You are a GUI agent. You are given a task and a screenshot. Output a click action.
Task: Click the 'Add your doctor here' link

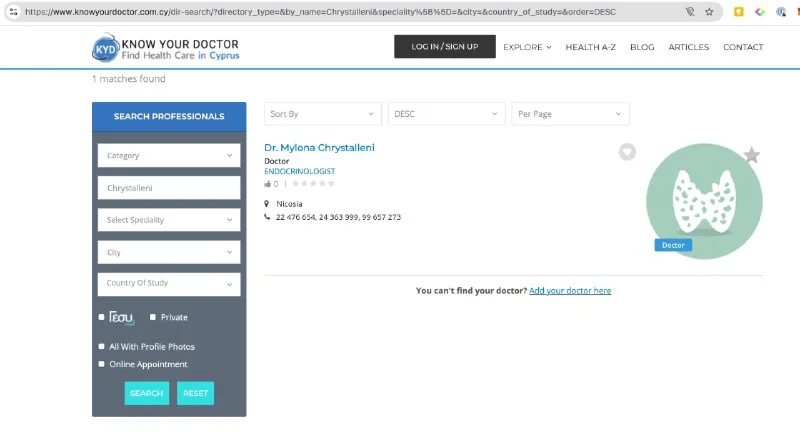(x=570, y=291)
